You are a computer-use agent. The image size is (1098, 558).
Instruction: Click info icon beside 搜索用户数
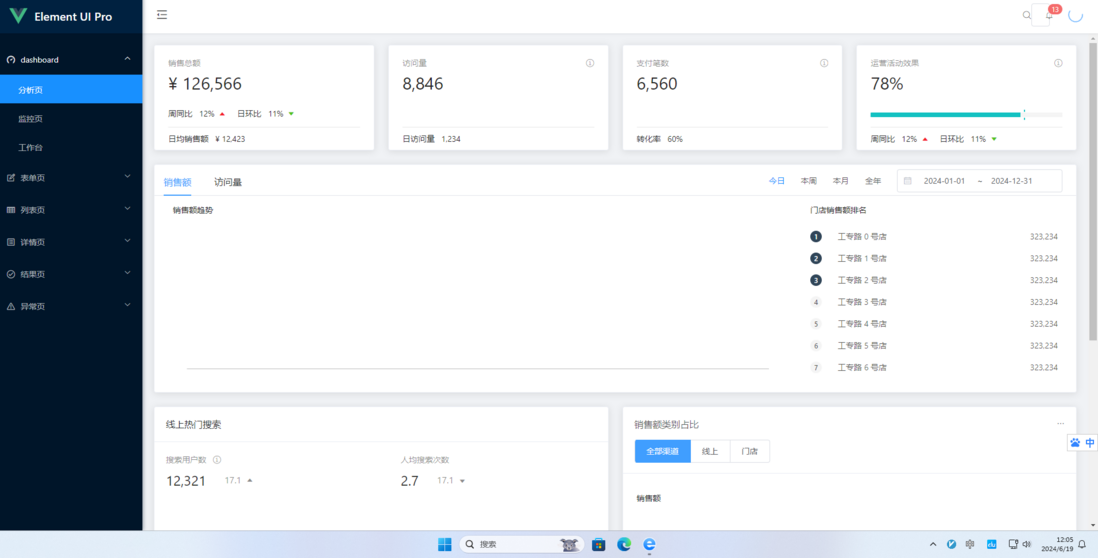217,460
